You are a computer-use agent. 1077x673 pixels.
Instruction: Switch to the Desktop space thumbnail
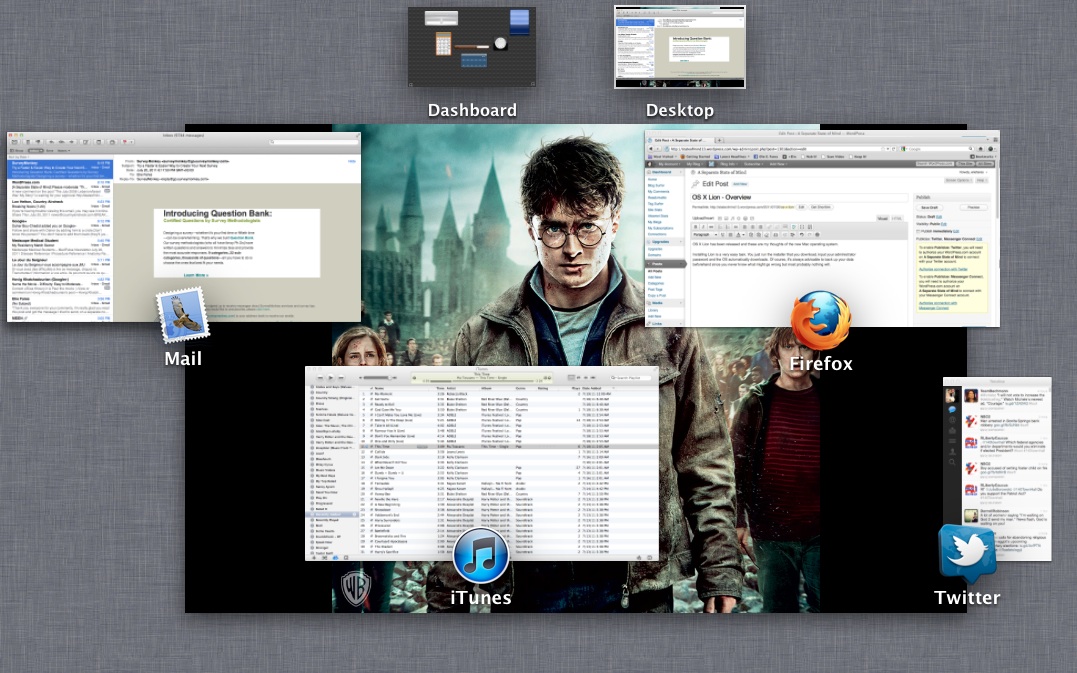(680, 47)
